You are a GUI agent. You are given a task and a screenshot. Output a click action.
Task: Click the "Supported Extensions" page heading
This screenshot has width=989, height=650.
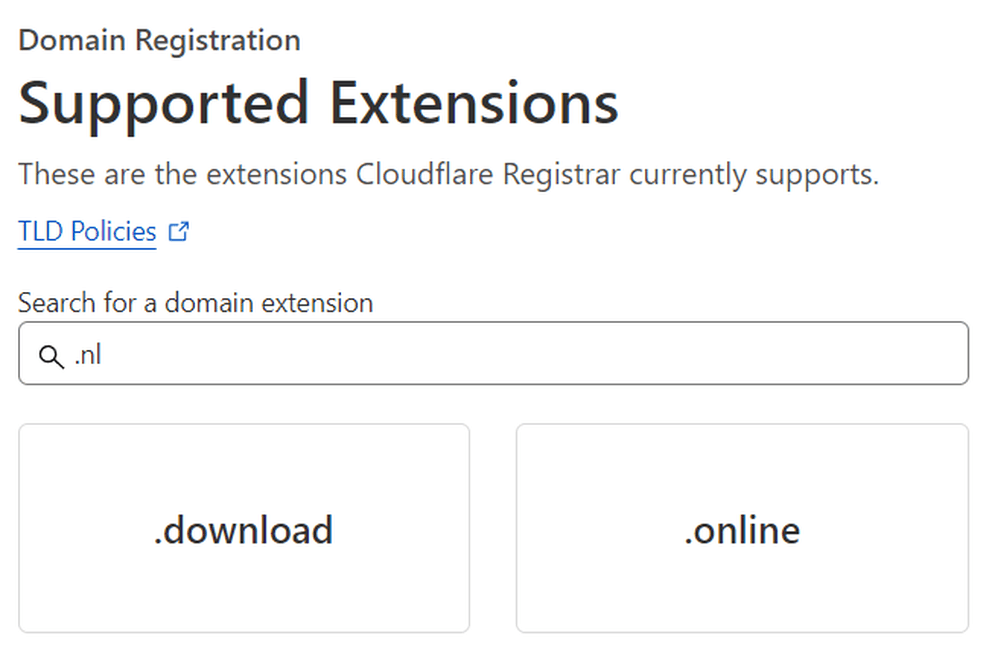(x=318, y=103)
